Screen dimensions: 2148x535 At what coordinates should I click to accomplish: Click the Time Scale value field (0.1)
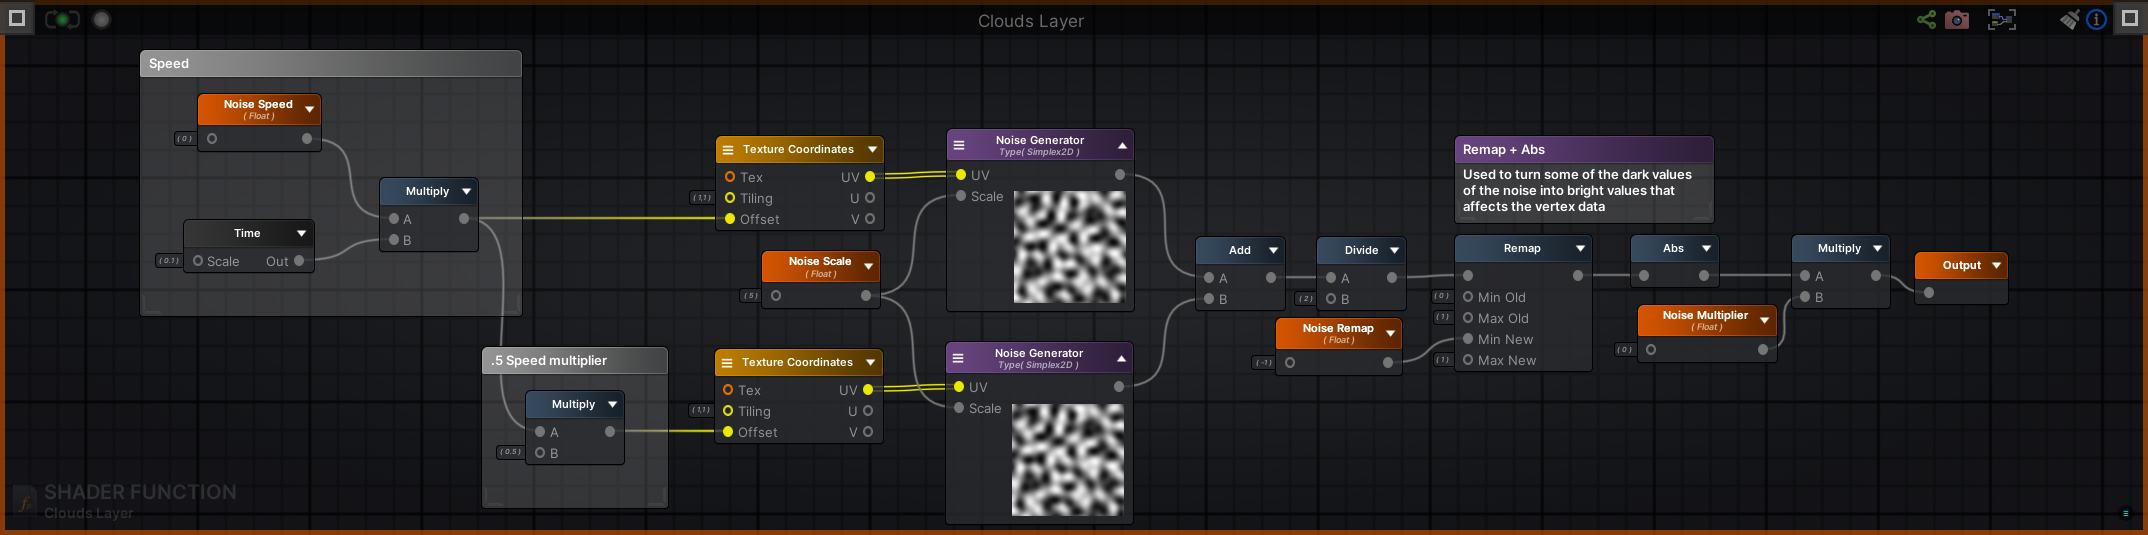[169, 261]
